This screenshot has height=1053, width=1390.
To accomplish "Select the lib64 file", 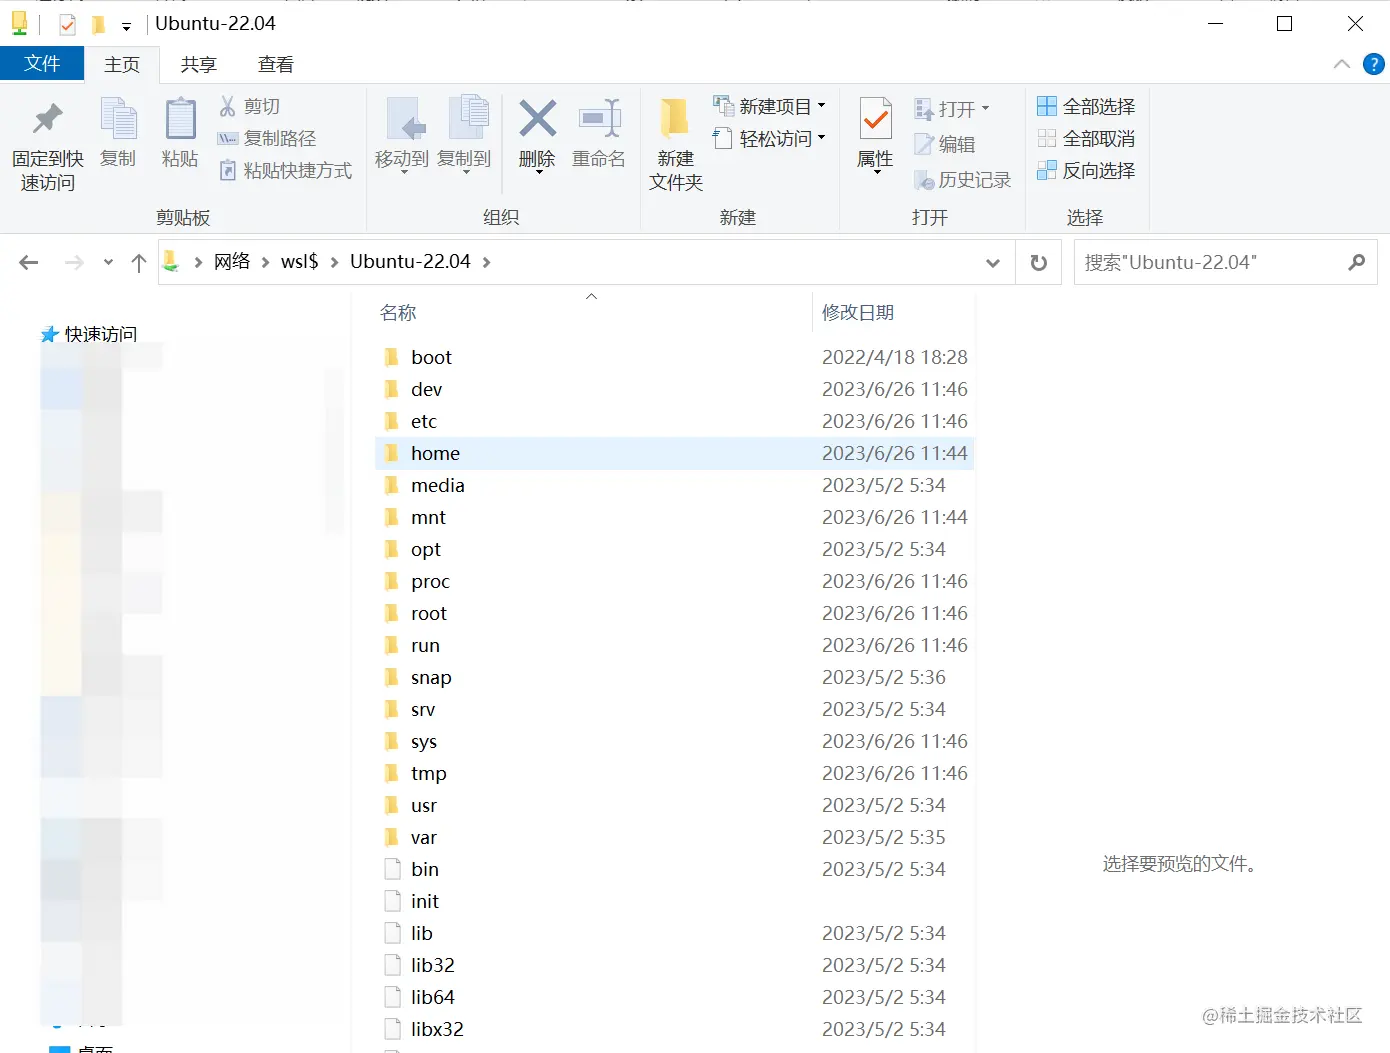I will pyautogui.click(x=674, y=997).
